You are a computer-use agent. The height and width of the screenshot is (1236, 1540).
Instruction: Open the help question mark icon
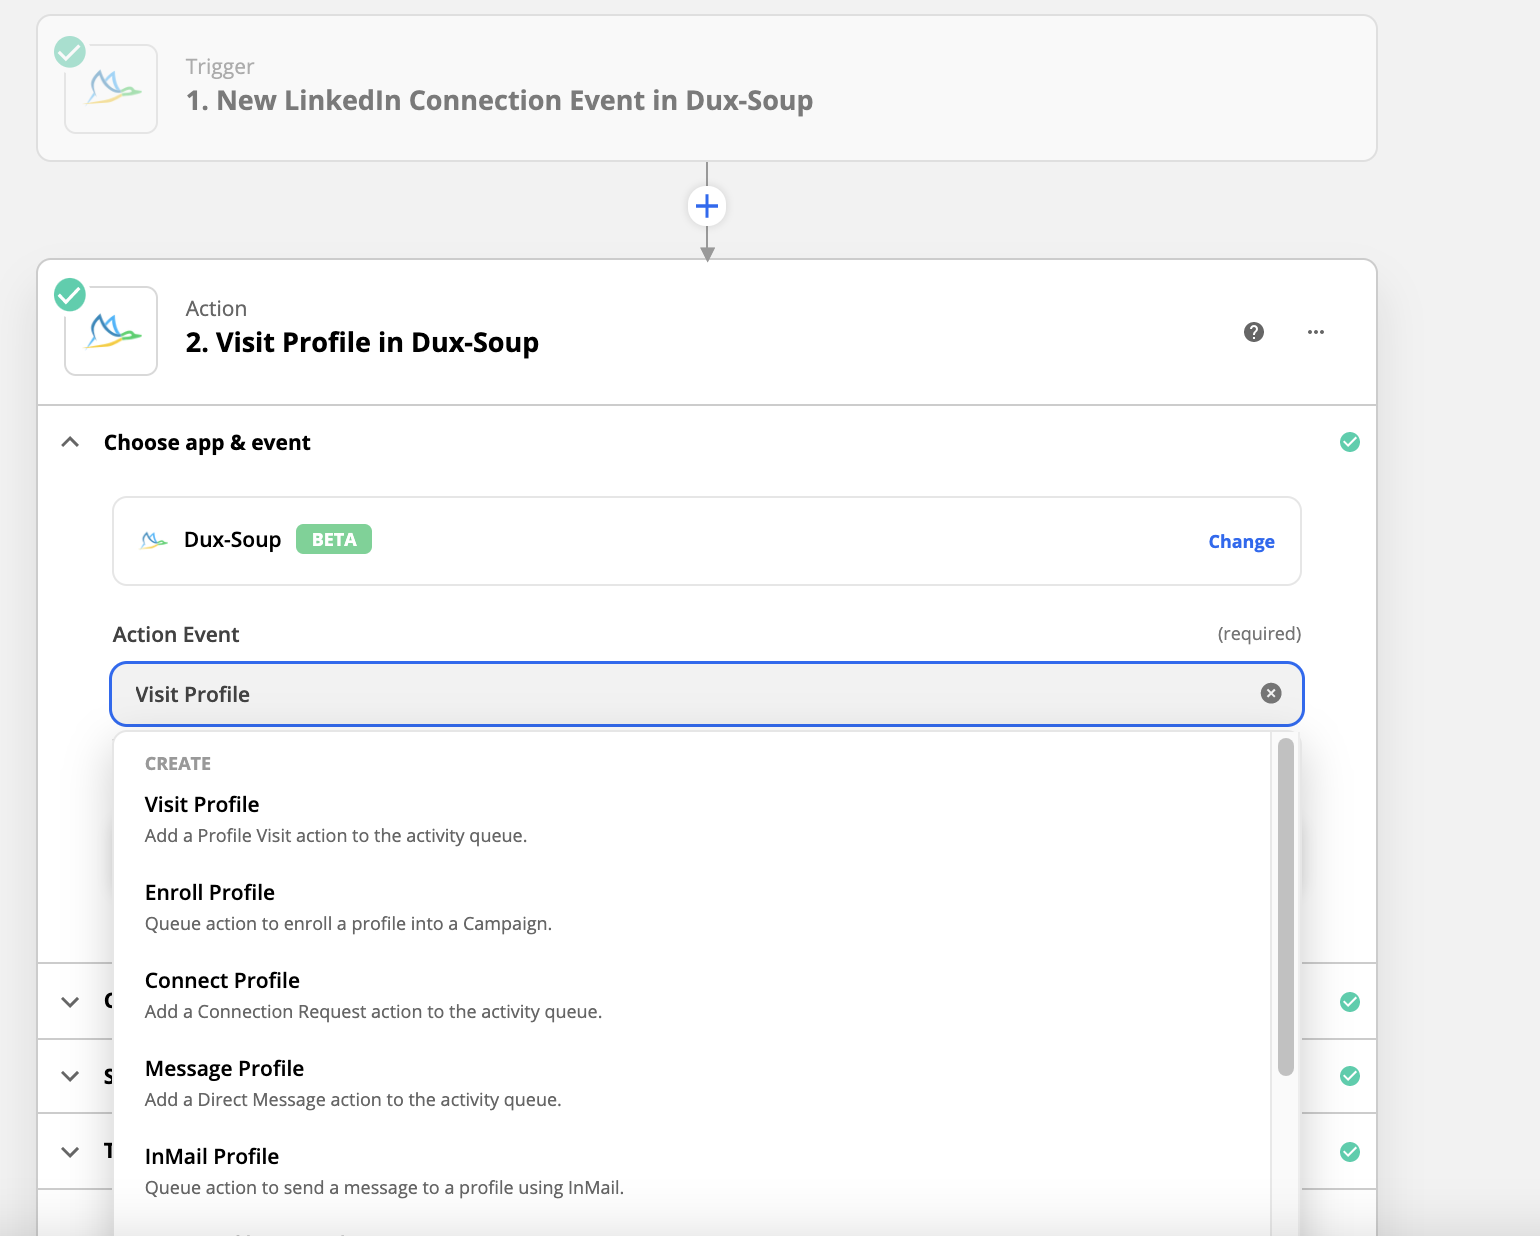(x=1254, y=332)
